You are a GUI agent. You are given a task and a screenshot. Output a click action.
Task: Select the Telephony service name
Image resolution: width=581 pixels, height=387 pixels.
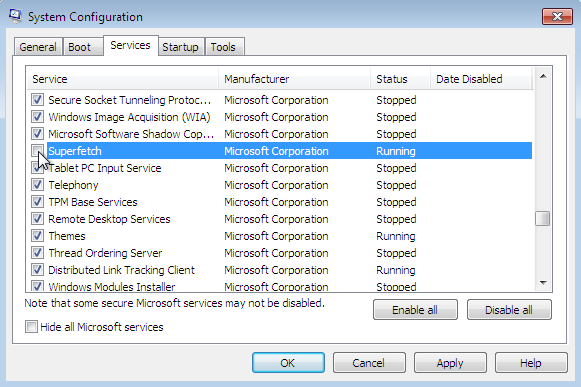[73, 185]
